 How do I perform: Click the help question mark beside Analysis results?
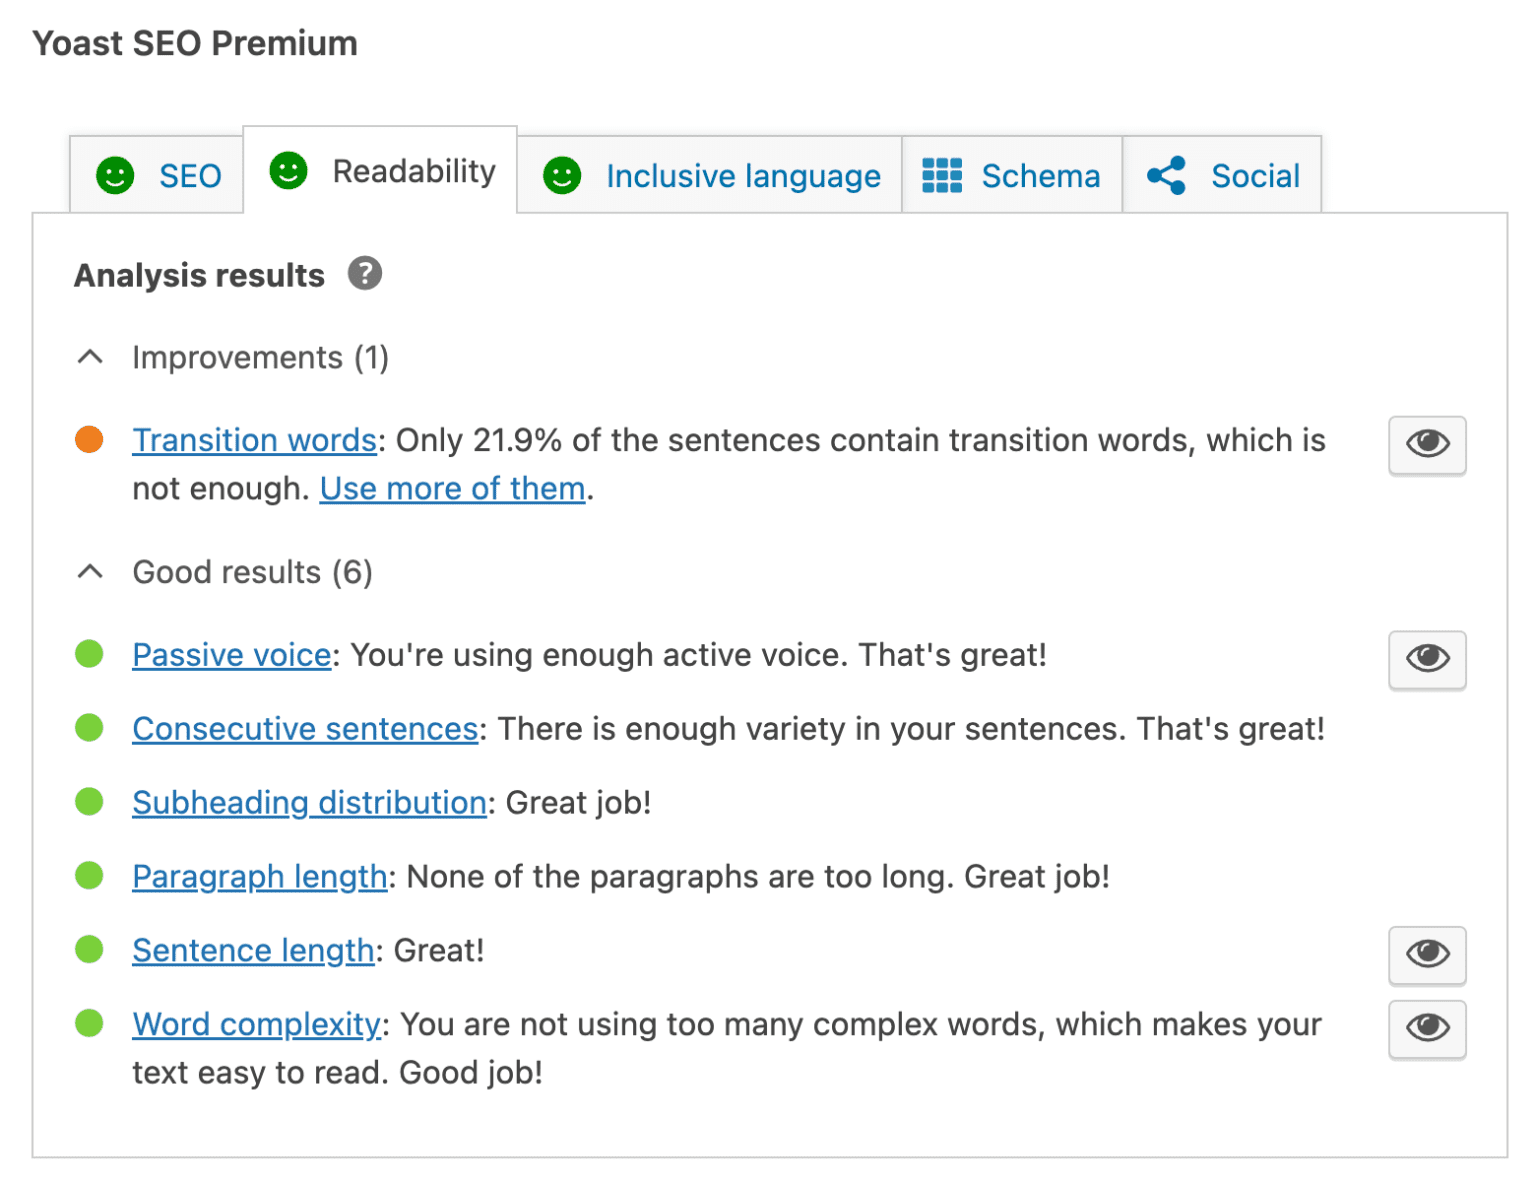pyautogui.click(x=365, y=273)
